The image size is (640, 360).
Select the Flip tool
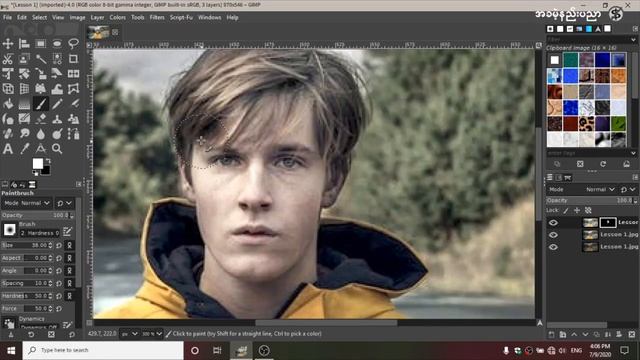pyautogui.click(x=73, y=74)
